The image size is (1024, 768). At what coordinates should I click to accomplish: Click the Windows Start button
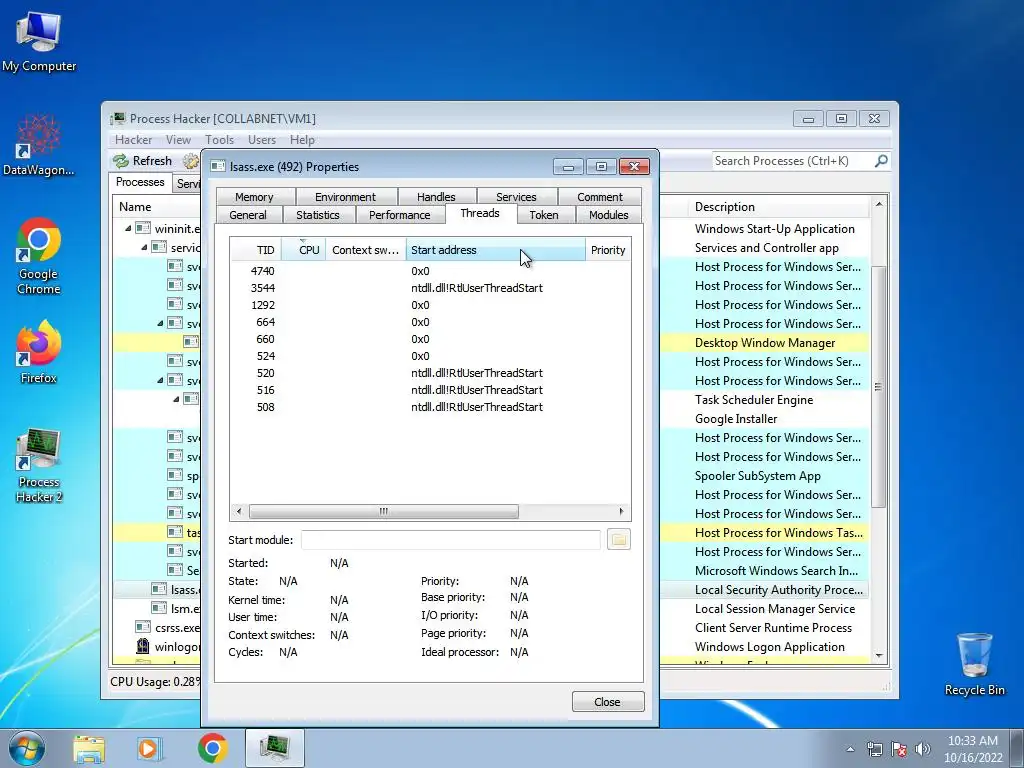pyautogui.click(x=27, y=748)
